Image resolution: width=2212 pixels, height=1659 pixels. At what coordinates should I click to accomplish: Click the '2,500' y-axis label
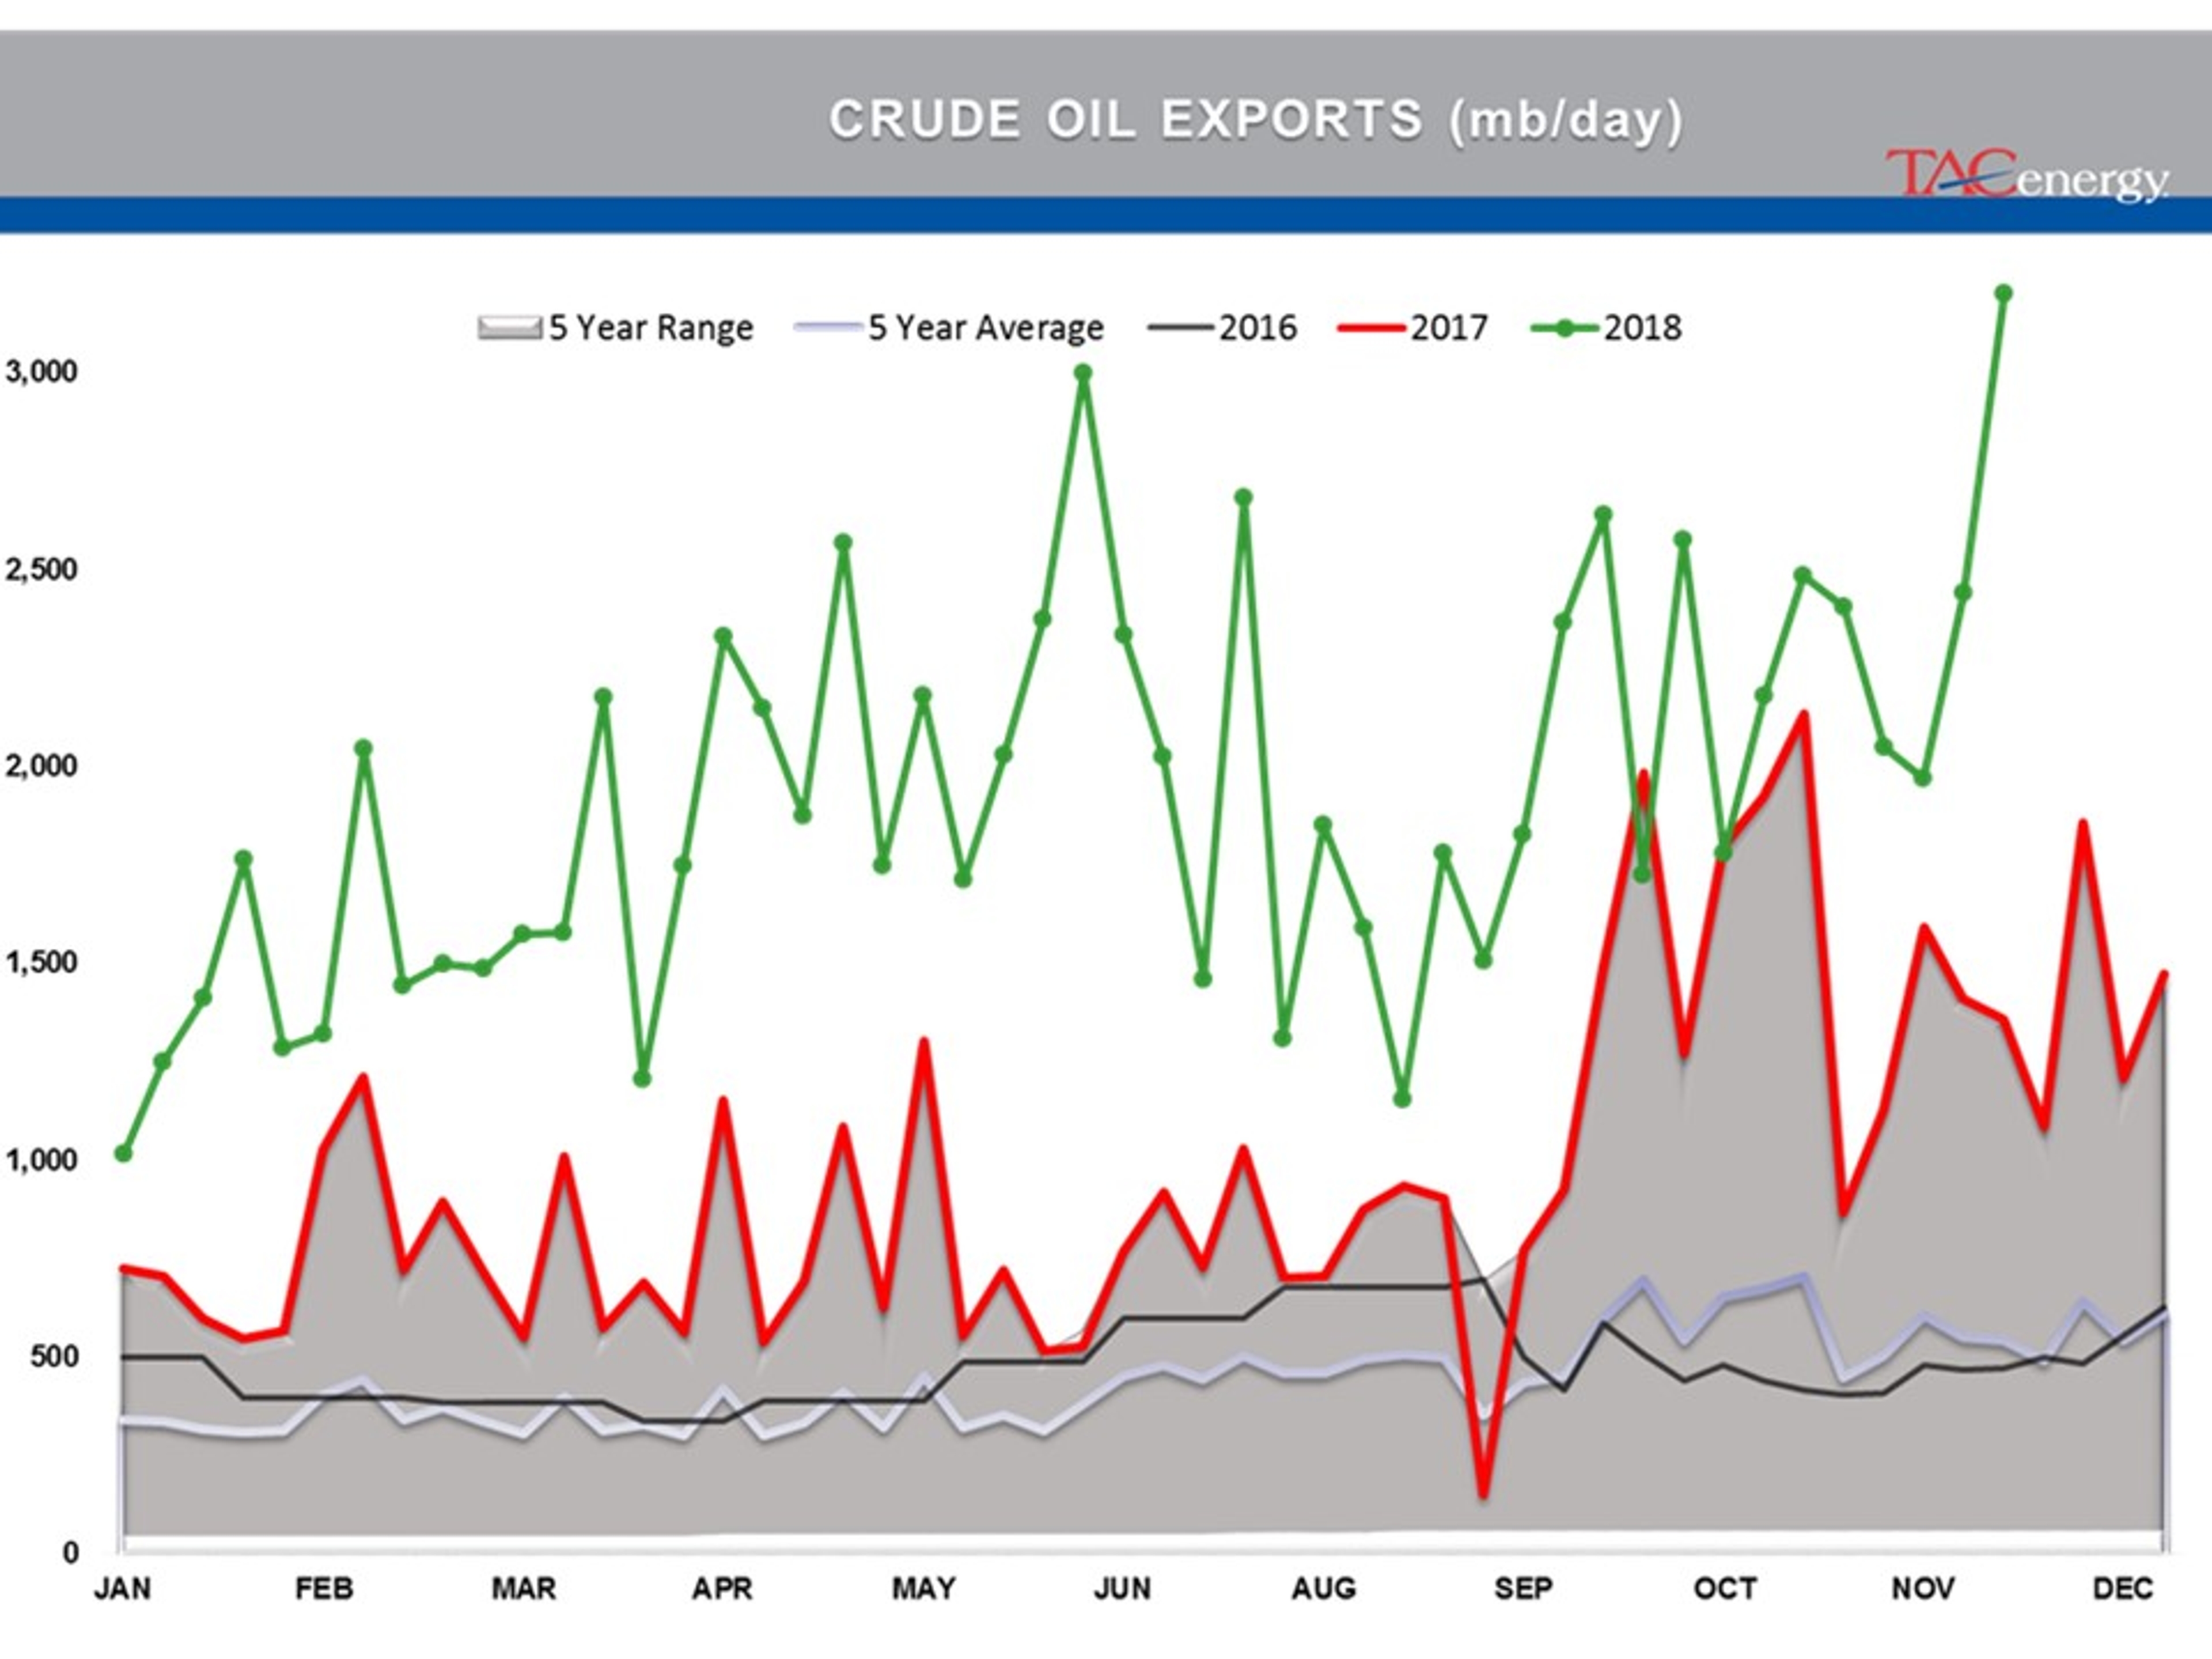[41, 569]
